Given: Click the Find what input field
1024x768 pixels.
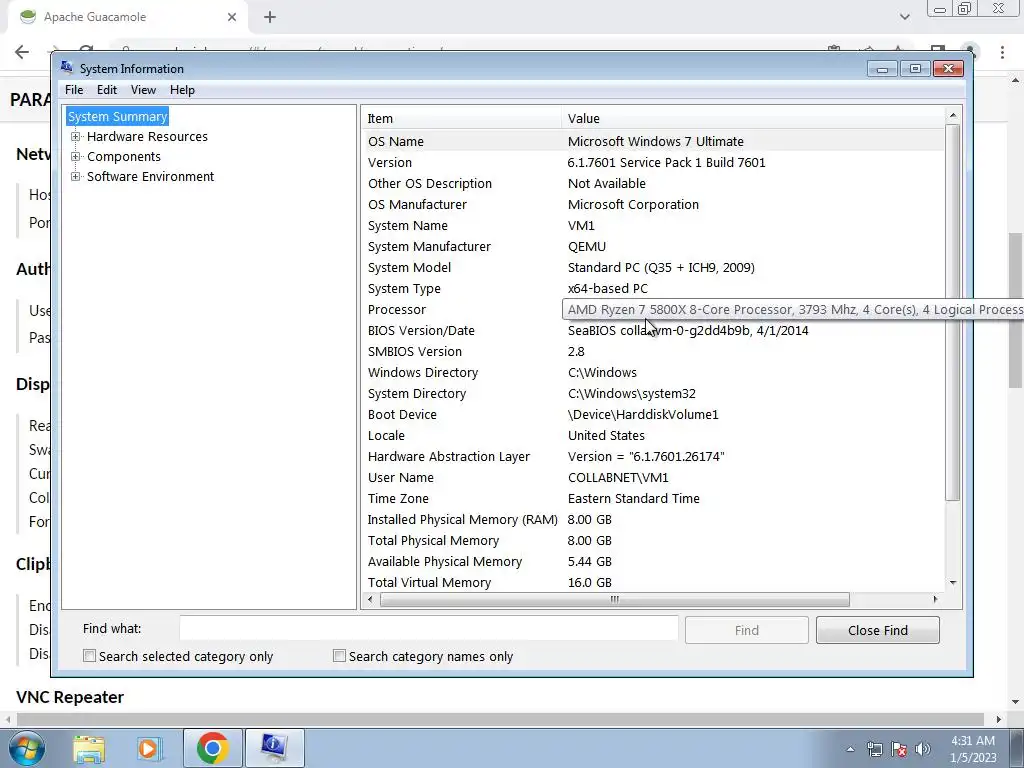Looking at the screenshot, I should click(x=428, y=629).
